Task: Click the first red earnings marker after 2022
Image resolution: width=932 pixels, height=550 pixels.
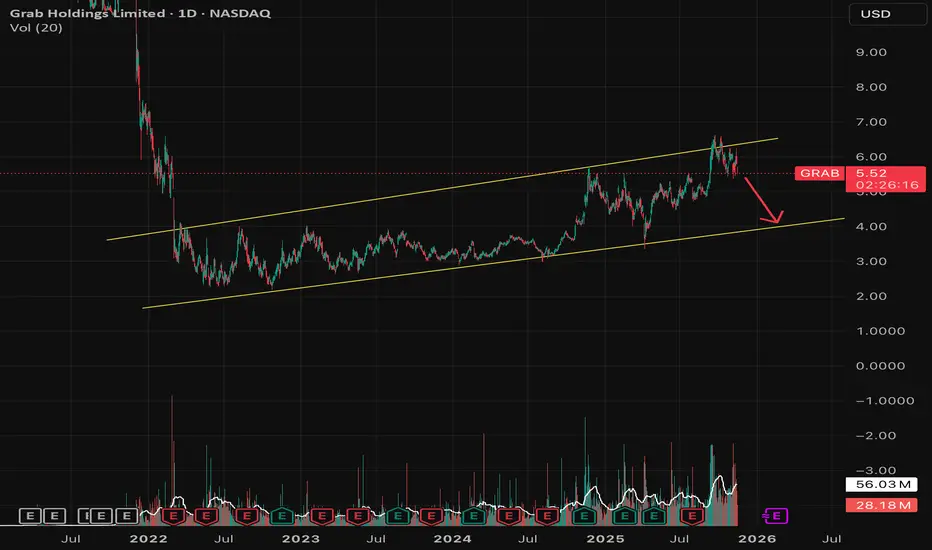Action: pyautogui.click(x=174, y=516)
